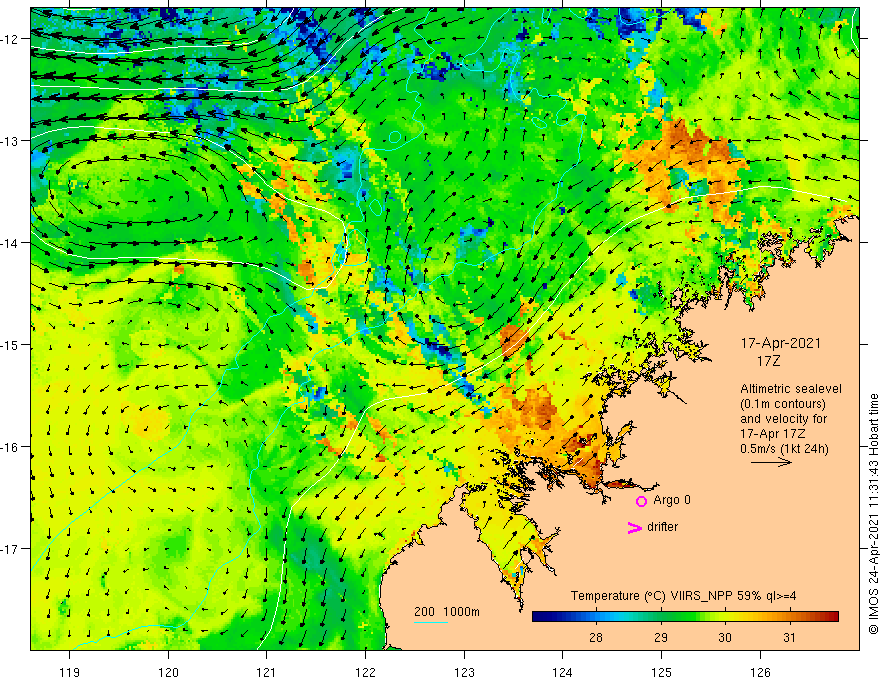The width and height of the screenshot is (880, 680).
Task: Click the 'Temperature (°C) VIIRS_NPP 59% ql>=4' title
Action: tap(683, 596)
